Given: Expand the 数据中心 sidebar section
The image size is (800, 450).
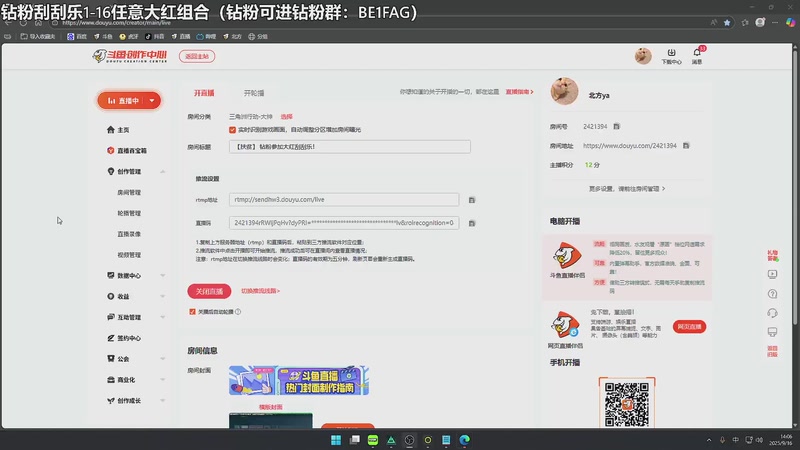Looking at the screenshot, I should point(162,276).
